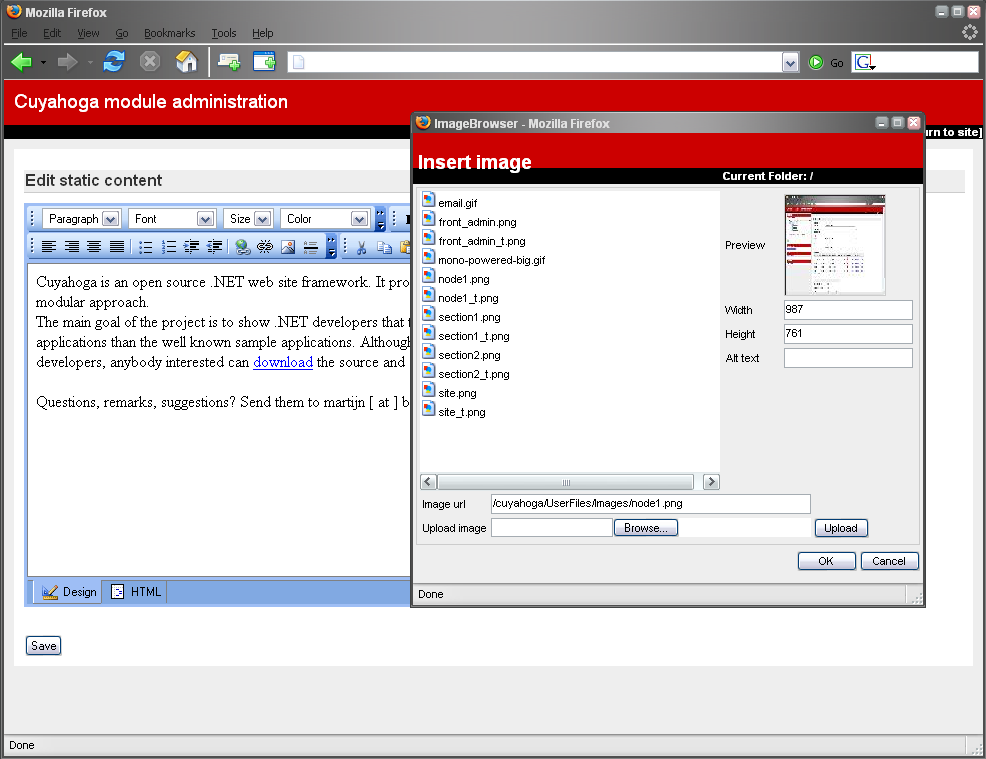Open the Go menu in the menu bar
Screen dimensions: 986x759
point(121,33)
